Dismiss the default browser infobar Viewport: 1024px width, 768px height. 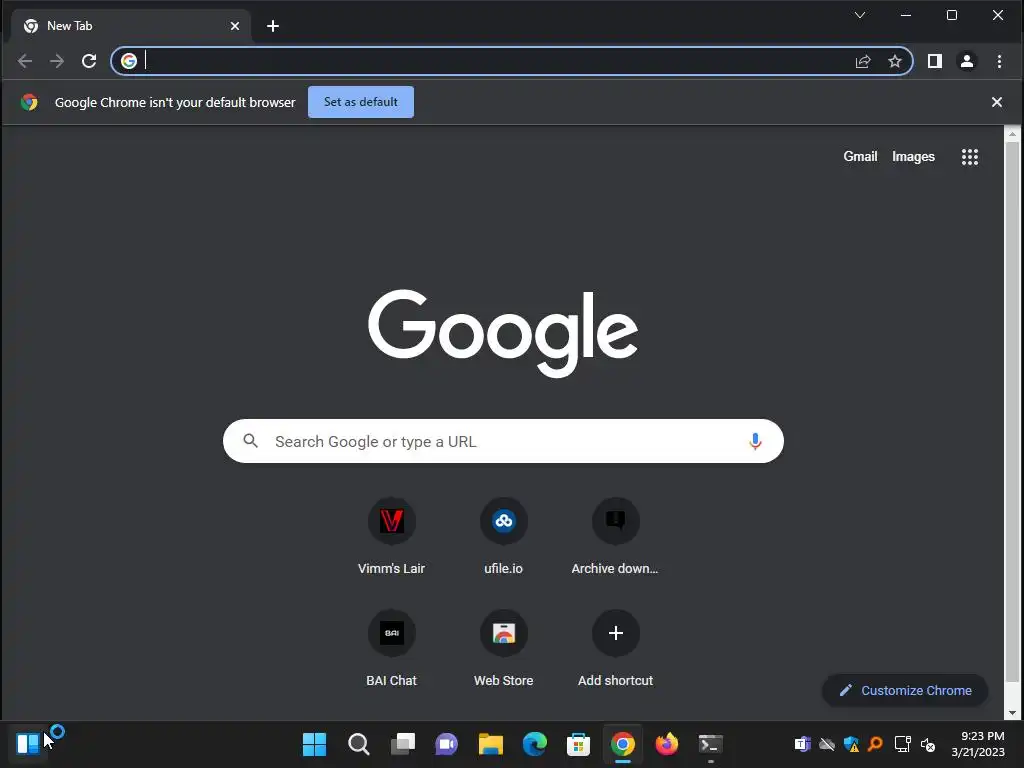click(x=997, y=102)
